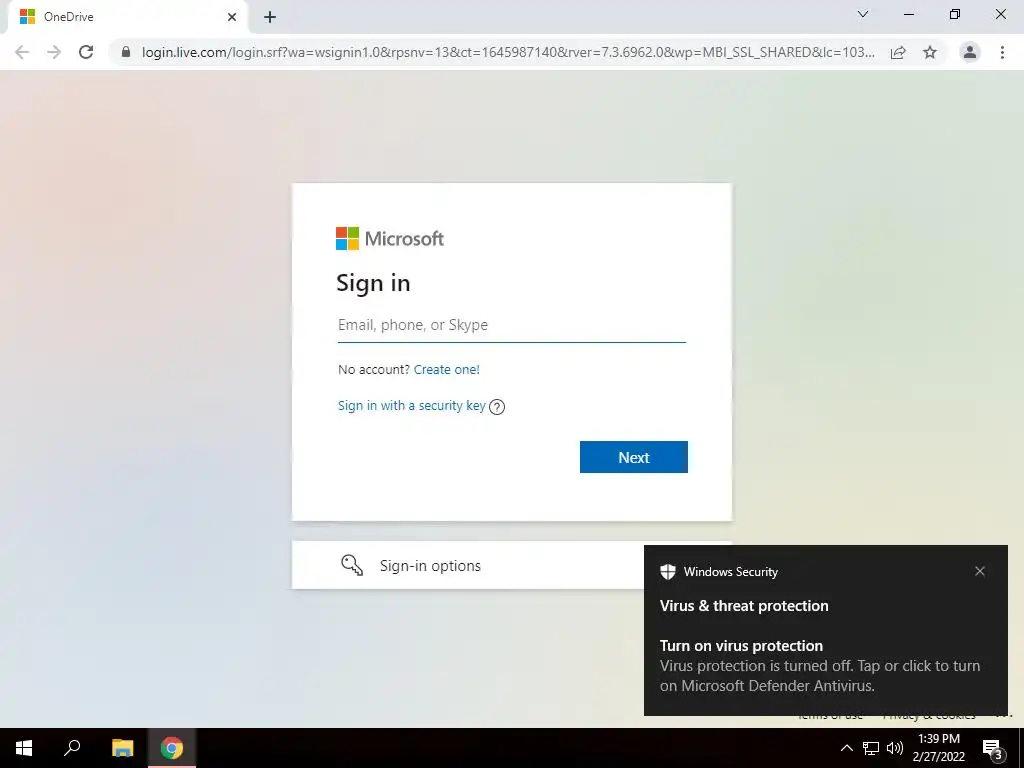Click the Next button
This screenshot has height=768, width=1024.
click(x=633, y=457)
